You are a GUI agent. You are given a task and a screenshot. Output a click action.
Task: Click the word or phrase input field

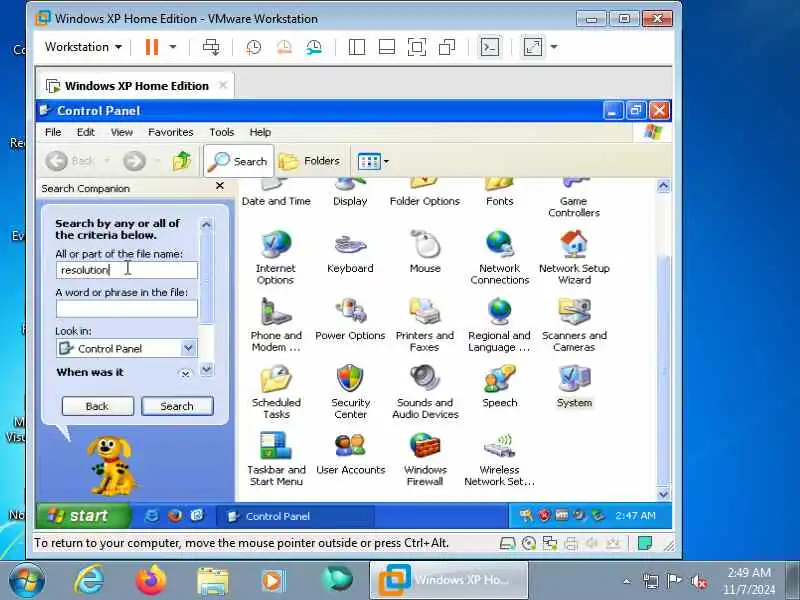127,309
